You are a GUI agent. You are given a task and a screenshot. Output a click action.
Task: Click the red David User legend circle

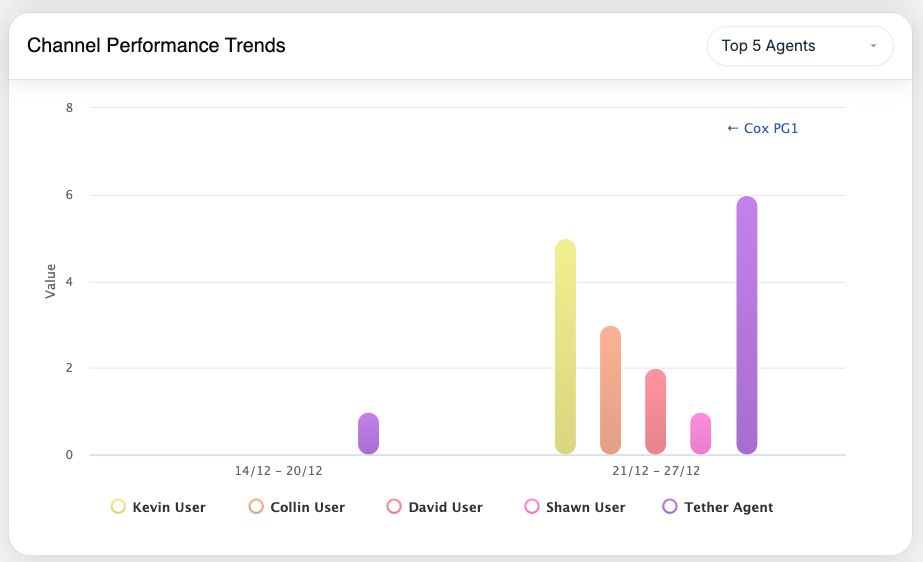coord(394,507)
